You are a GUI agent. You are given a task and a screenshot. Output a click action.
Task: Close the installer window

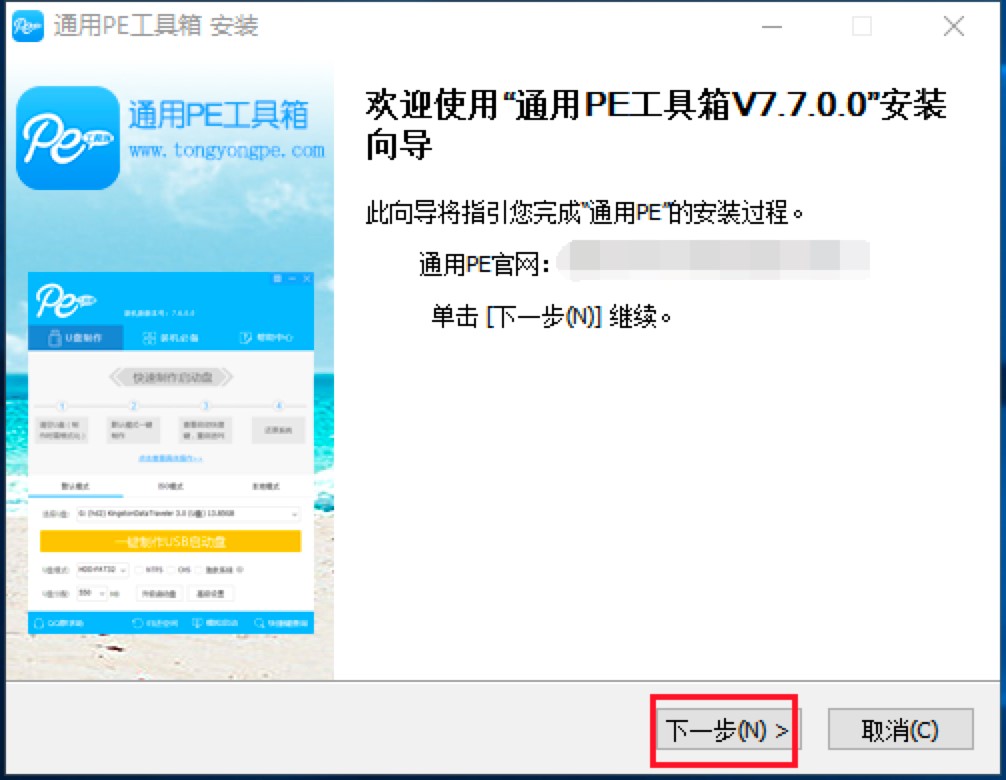point(953,26)
